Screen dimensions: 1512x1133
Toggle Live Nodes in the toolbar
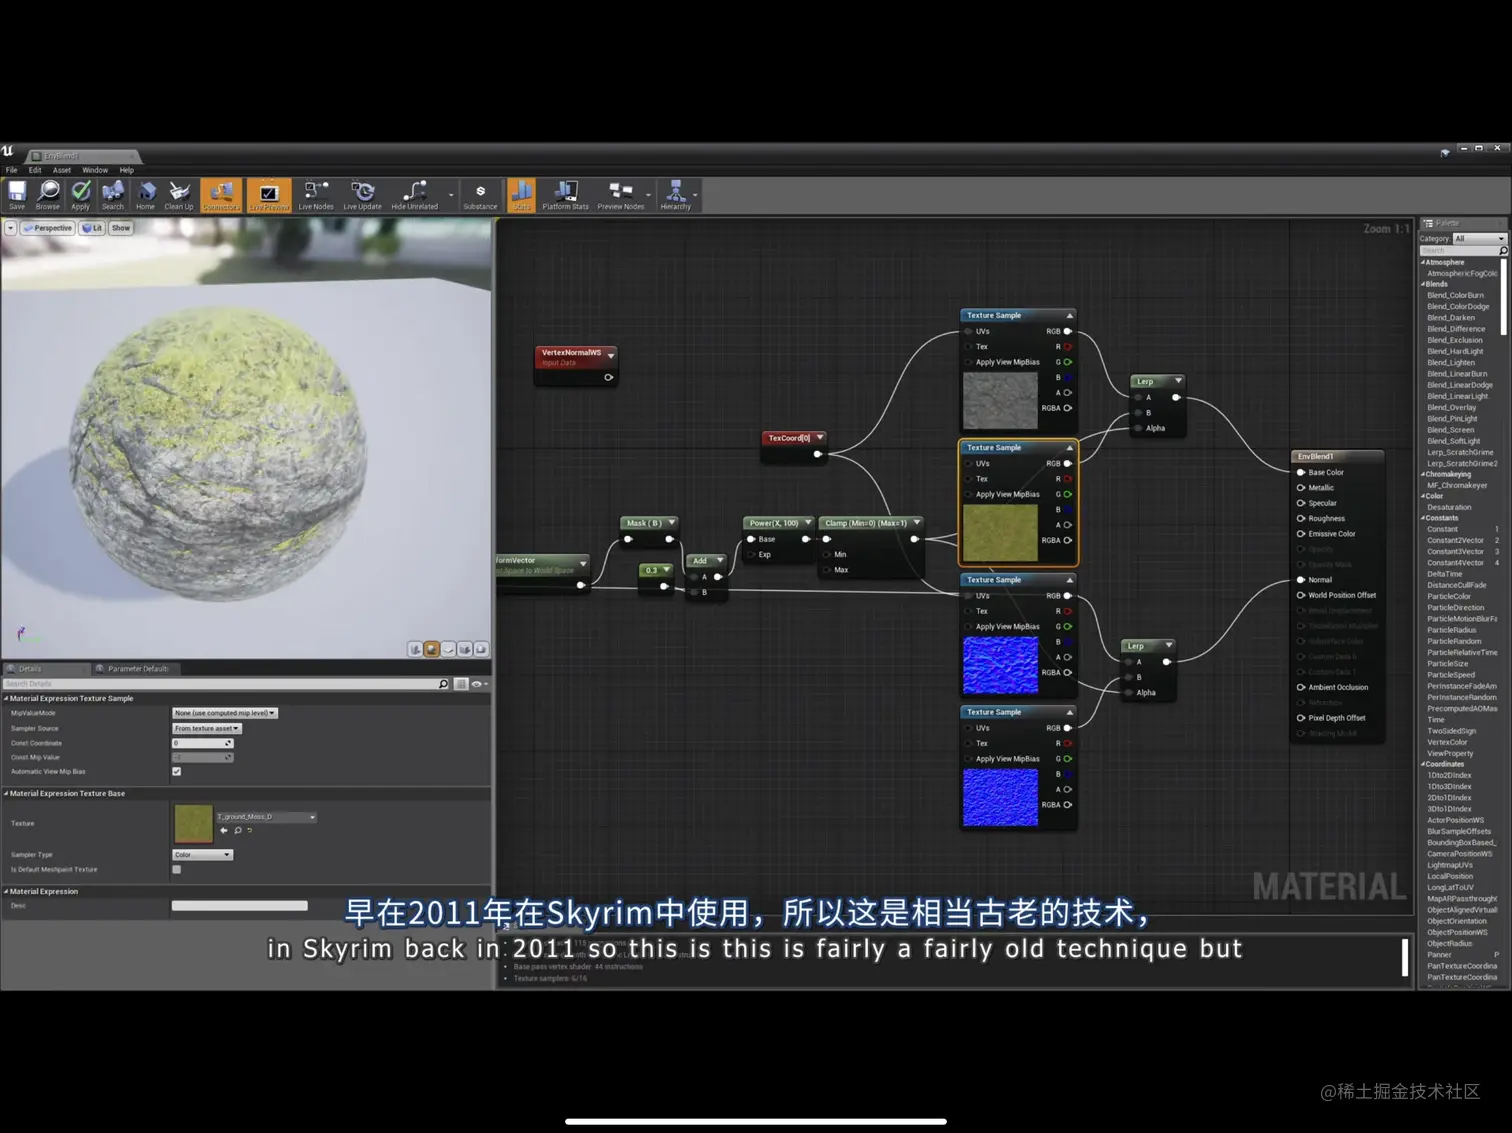pyautogui.click(x=316, y=195)
